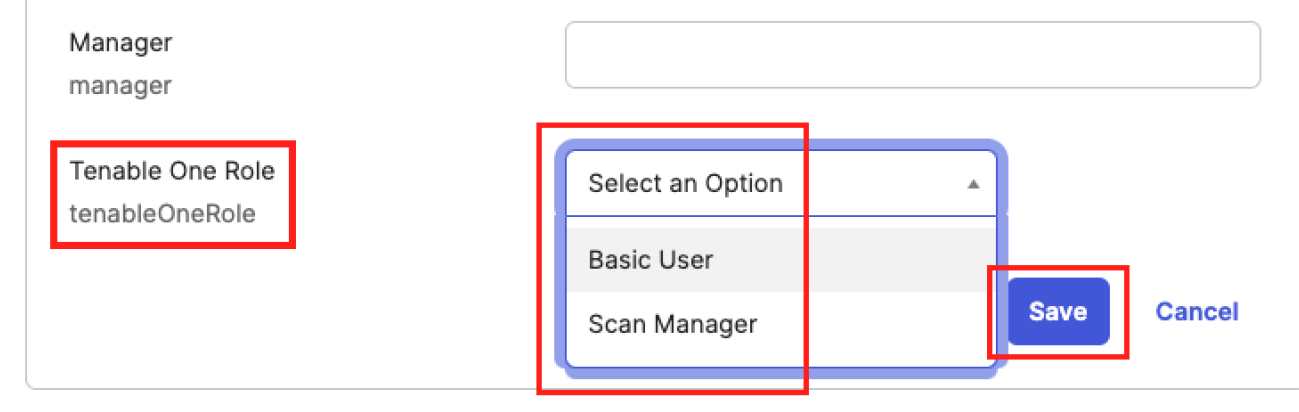1299x412 pixels.
Task: Click the lowercase manager attribute name
Action: pos(120,86)
